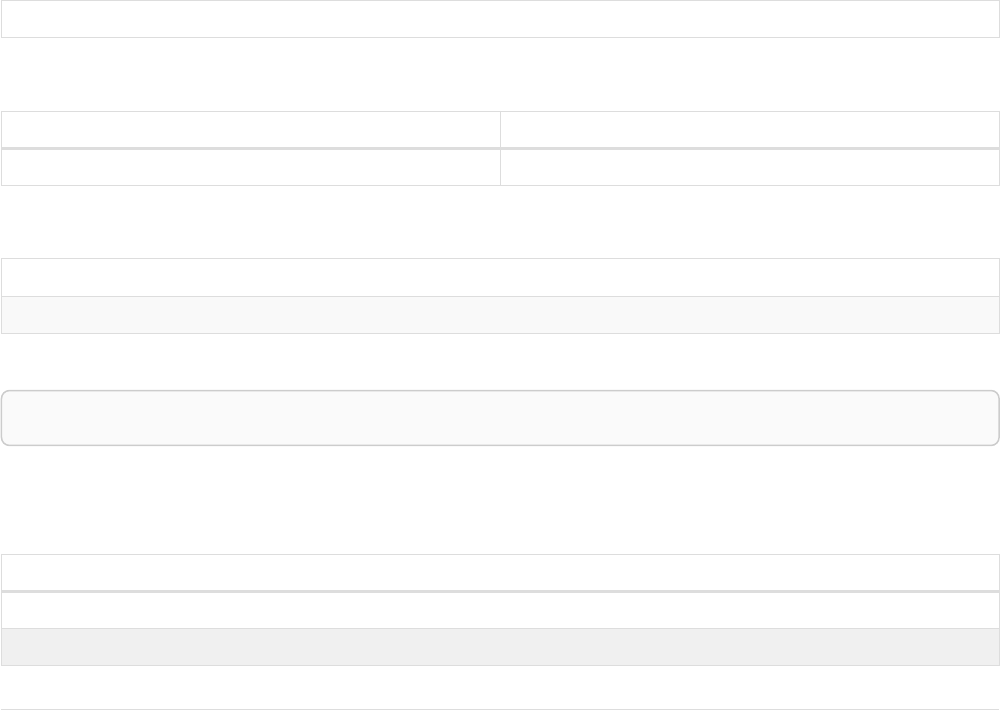Viewport: 1000px width, 710px height.
Task: Click the bottom-left cell of the two-column table
Action: [250, 167]
